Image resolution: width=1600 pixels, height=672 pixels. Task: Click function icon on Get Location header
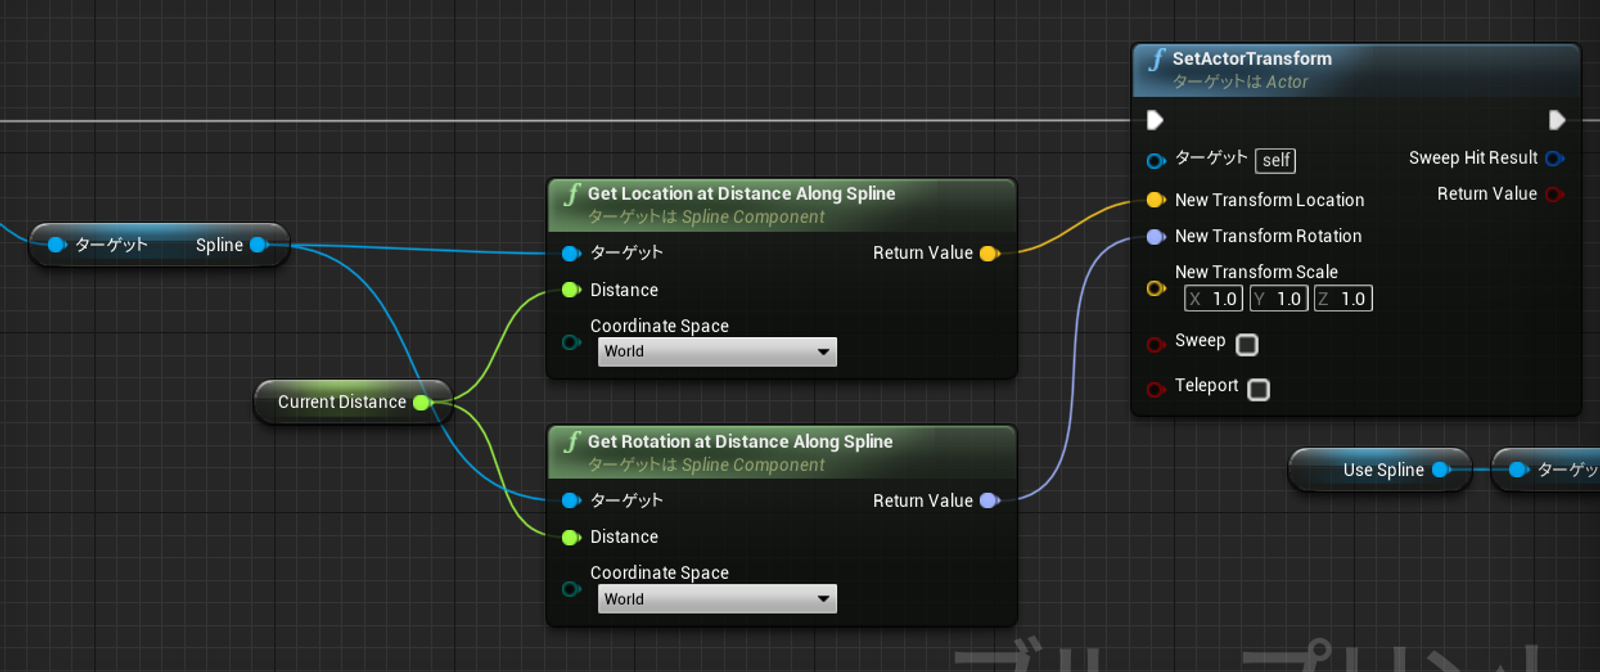(x=572, y=194)
